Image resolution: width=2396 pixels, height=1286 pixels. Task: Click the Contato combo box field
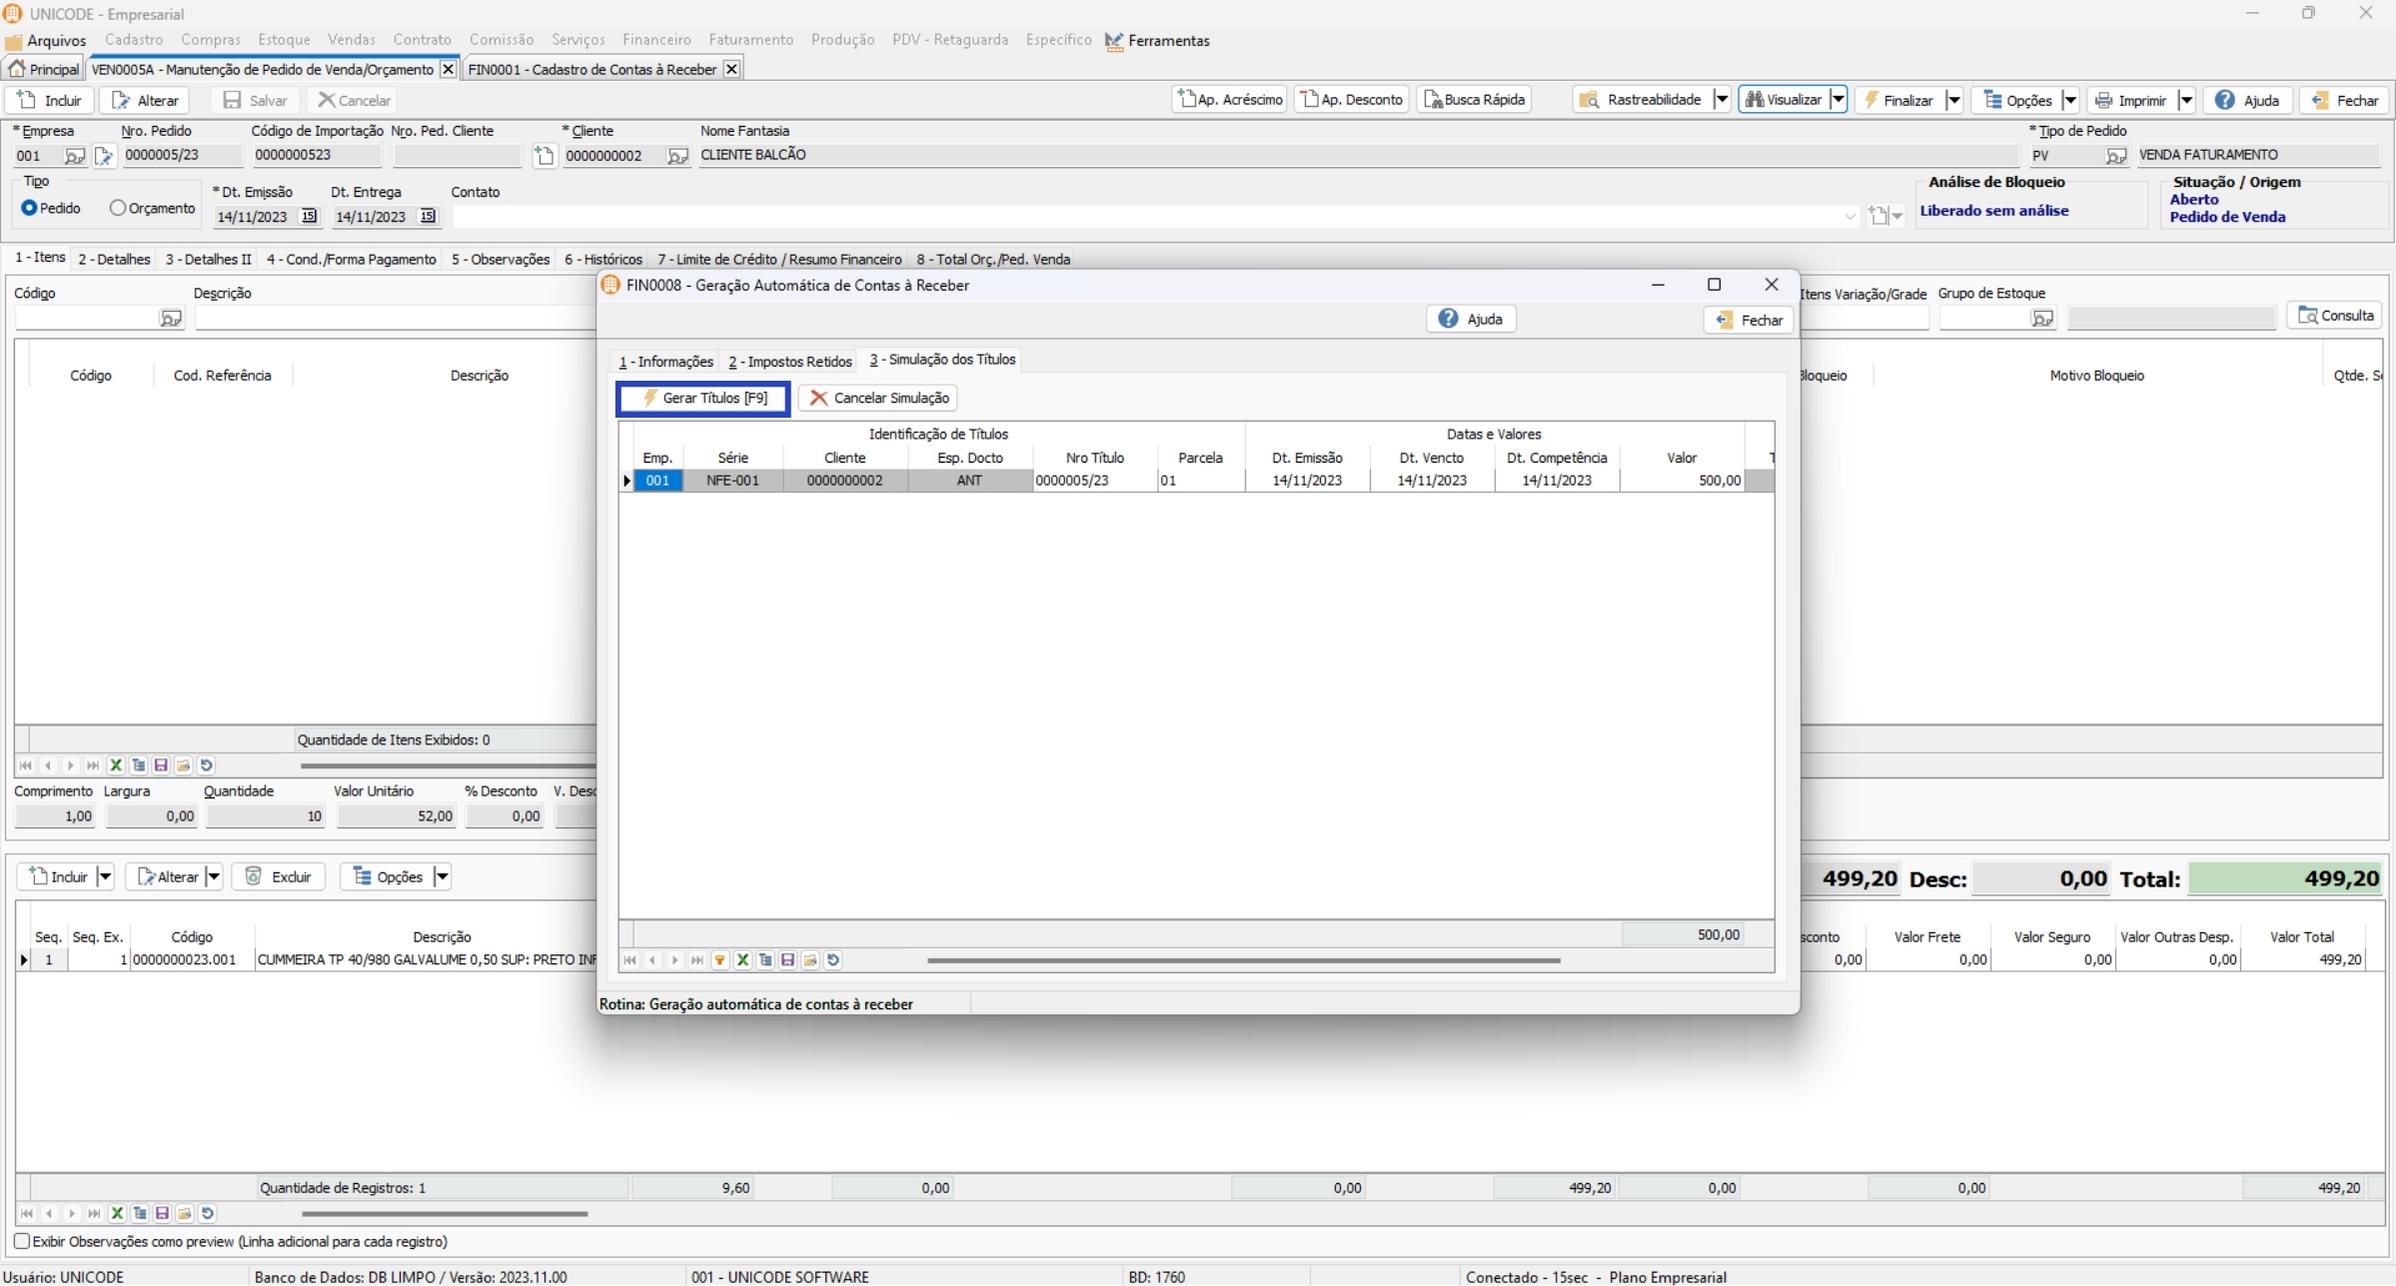1150,217
